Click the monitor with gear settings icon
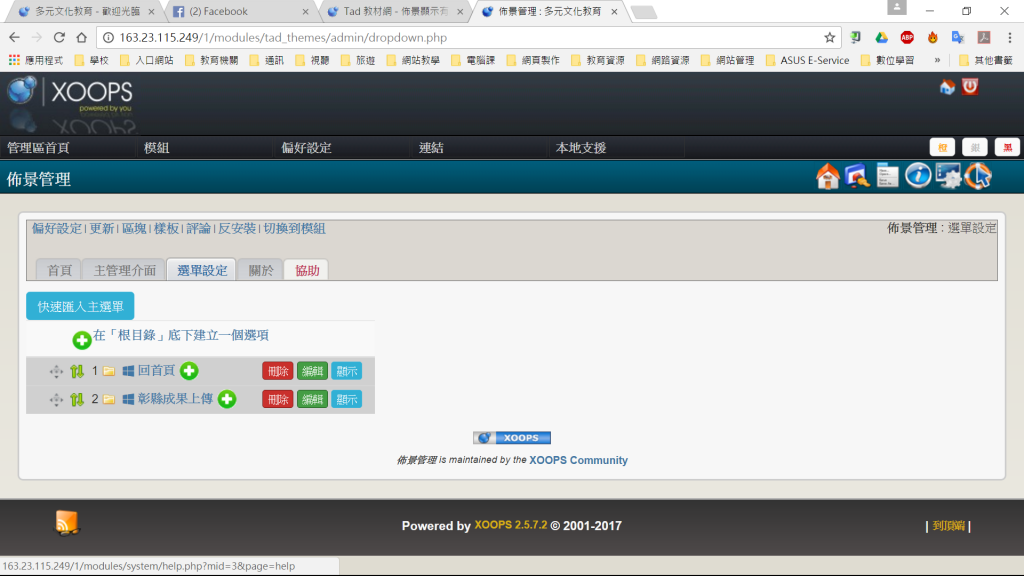 [948, 176]
